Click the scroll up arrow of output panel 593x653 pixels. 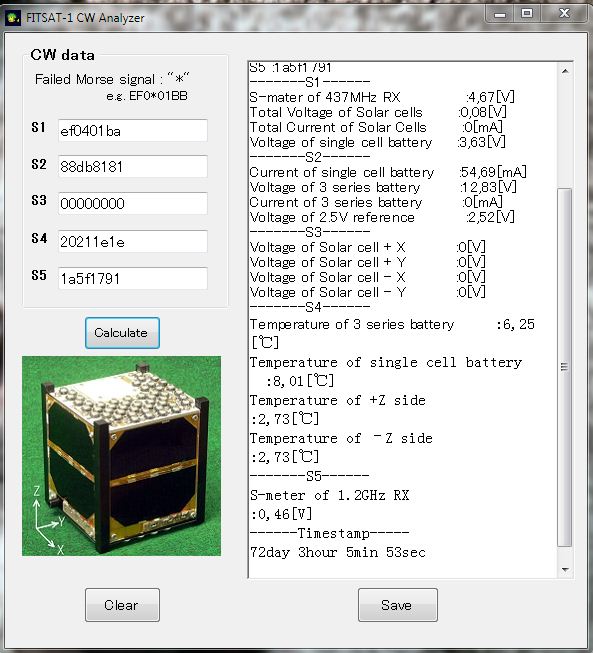pos(565,71)
